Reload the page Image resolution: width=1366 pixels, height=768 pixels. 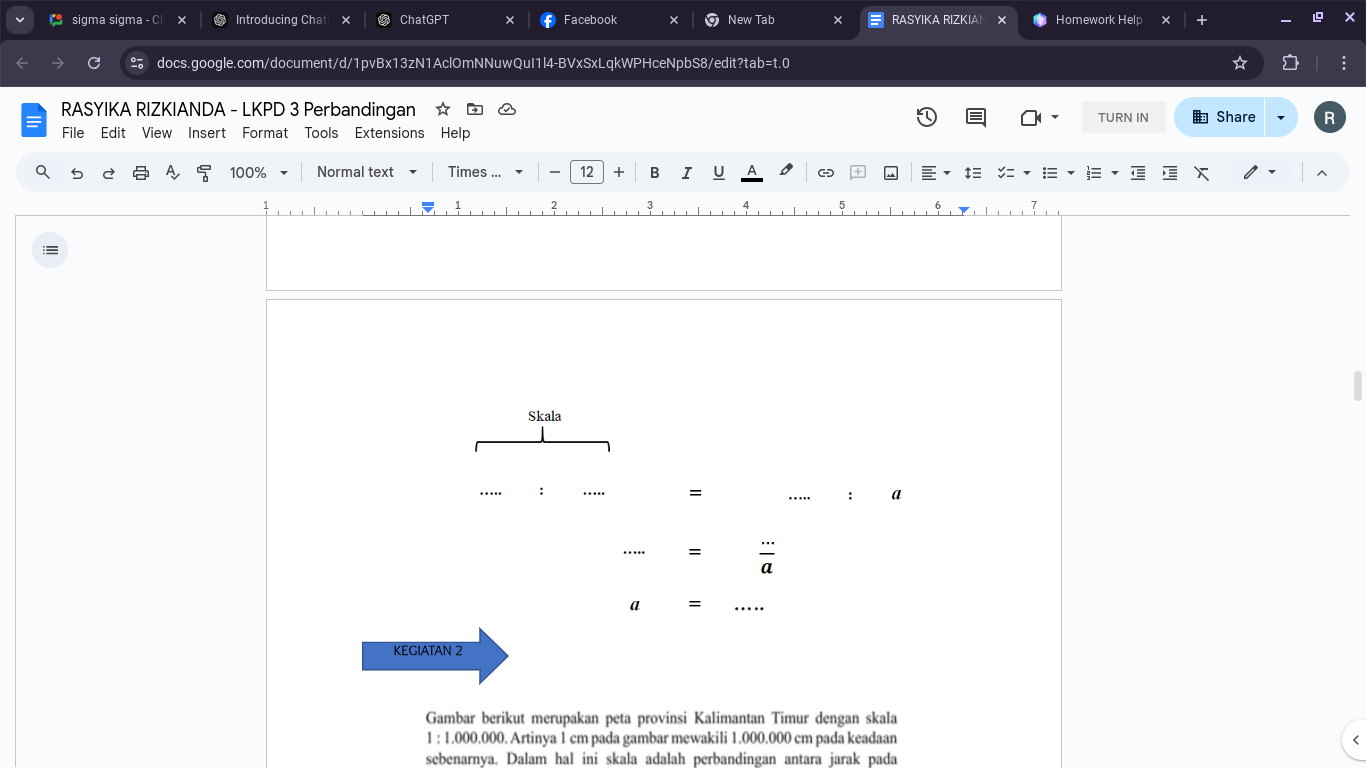pyautogui.click(x=94, y=63)
